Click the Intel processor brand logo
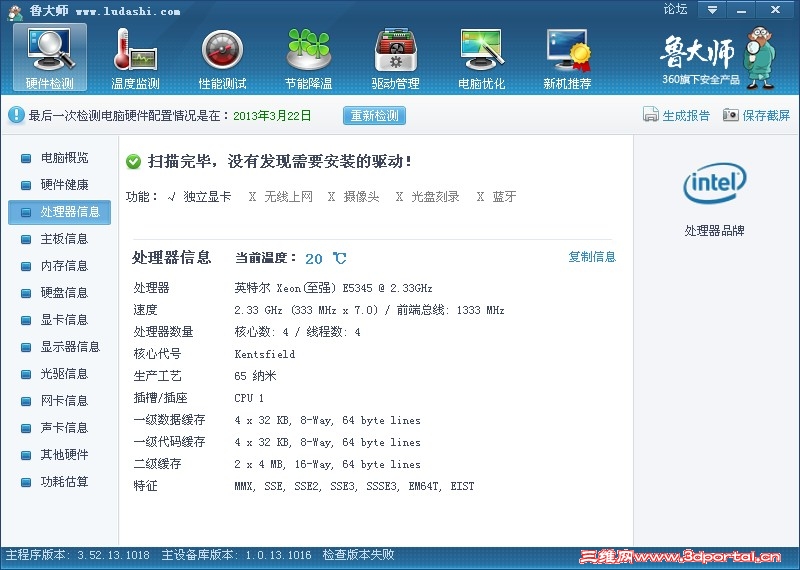The height and width of the screenshot is (570, 800). [x=714, y=183]
